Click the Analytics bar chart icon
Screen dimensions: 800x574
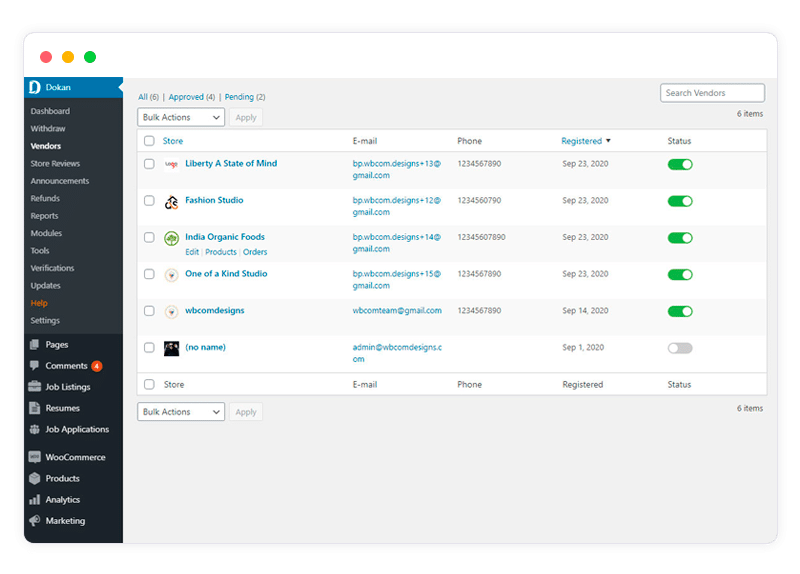coord(35,500)
